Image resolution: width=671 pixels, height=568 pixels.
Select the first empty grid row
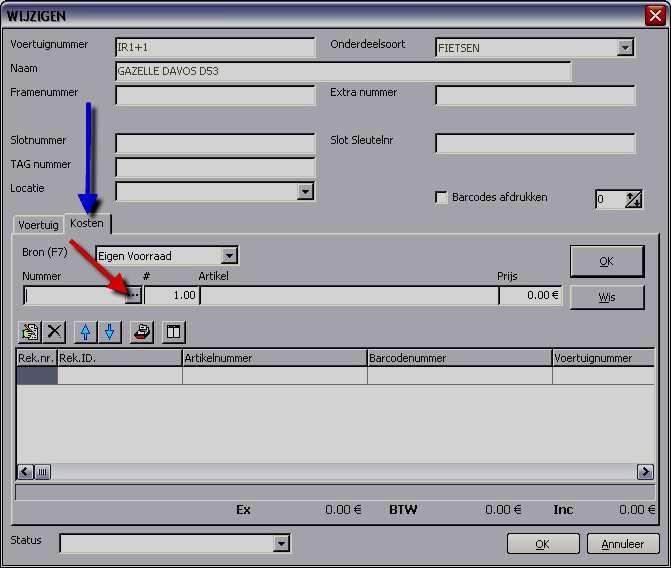[336, 375]
